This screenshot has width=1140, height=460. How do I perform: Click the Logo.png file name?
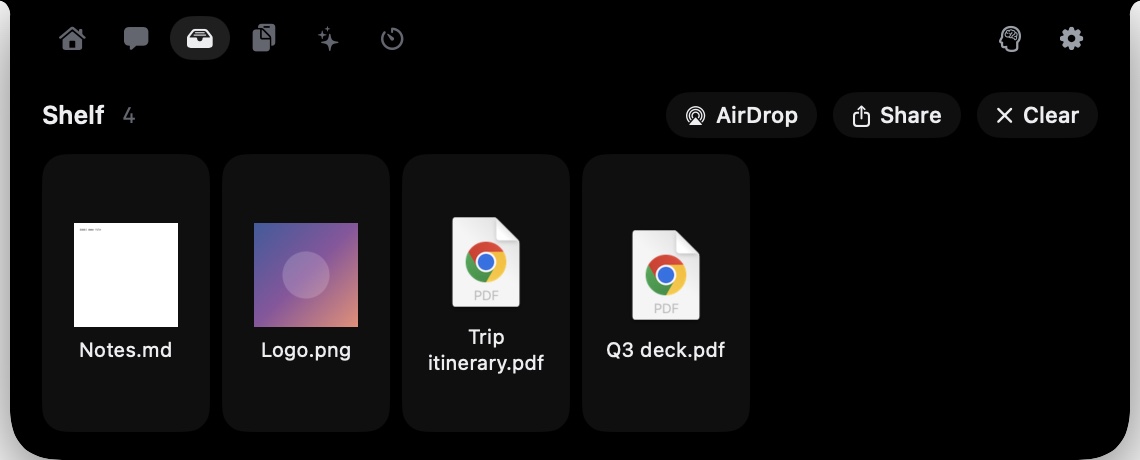click(305, 350)
